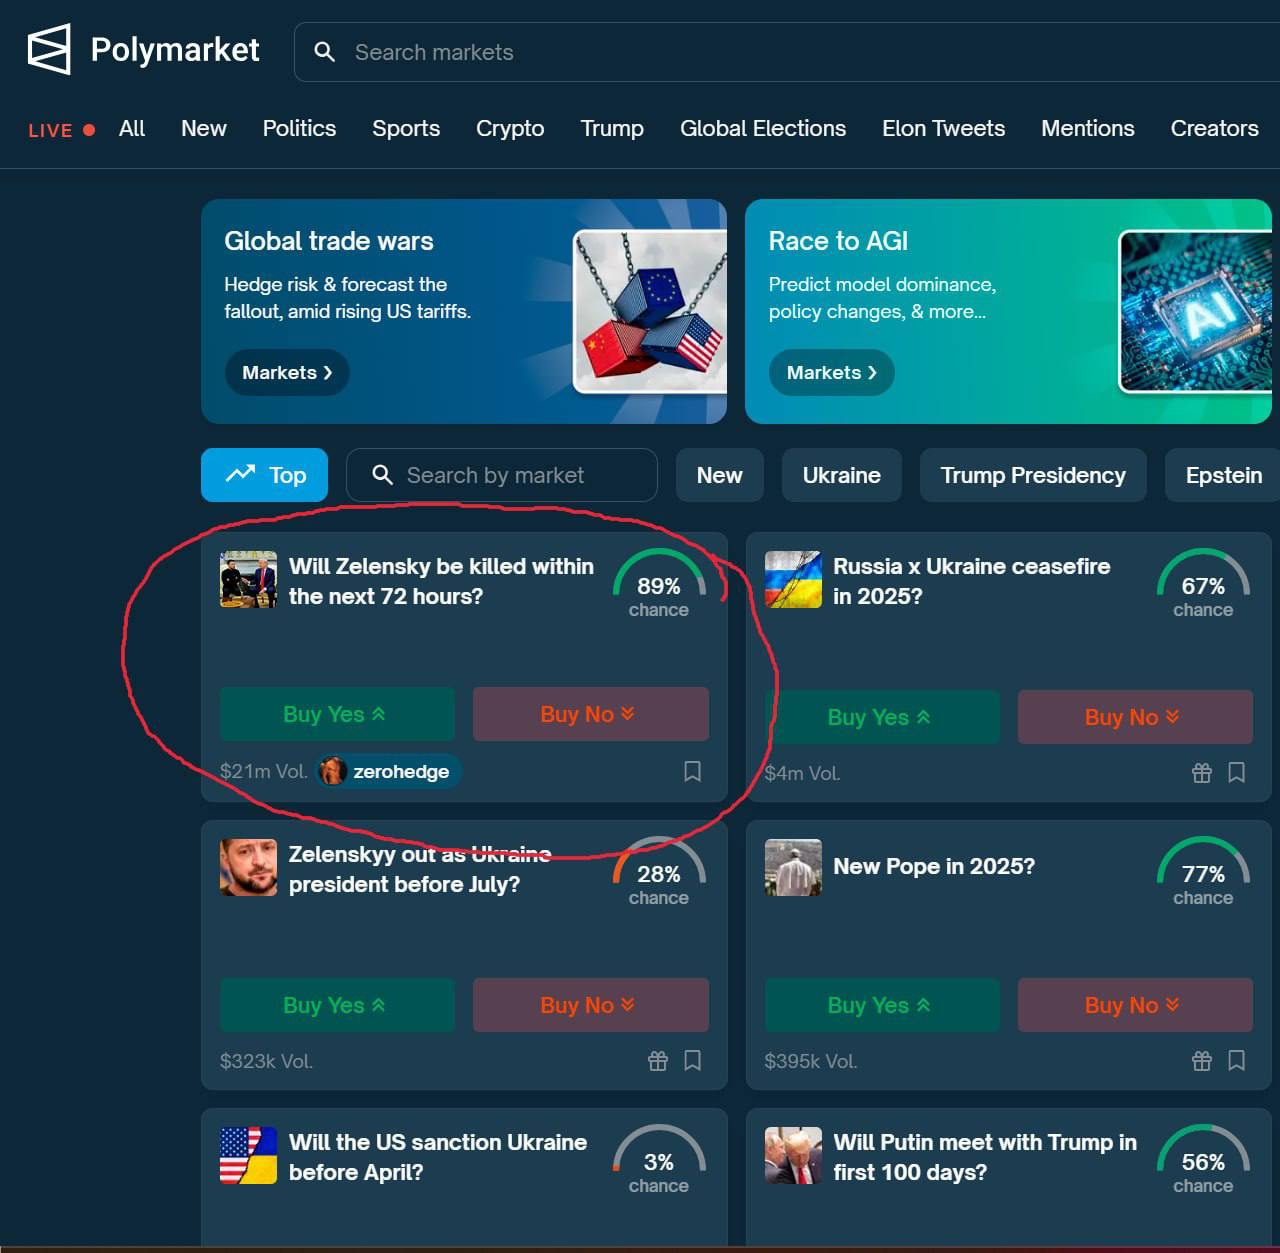Open 'Russia x Ukraine ceasefire in 2025?' title

pos(971,581)
